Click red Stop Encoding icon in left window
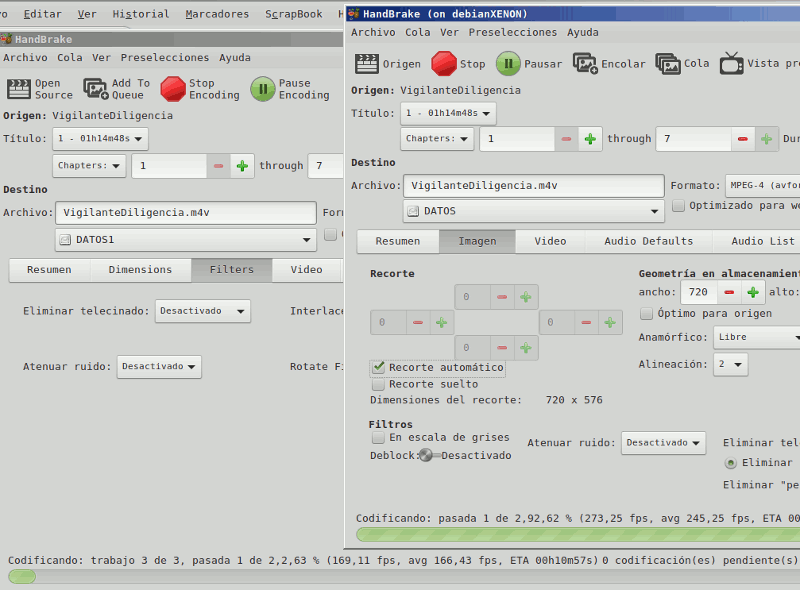The width and height of the screenshot is (800, 590). click(173, 89)
